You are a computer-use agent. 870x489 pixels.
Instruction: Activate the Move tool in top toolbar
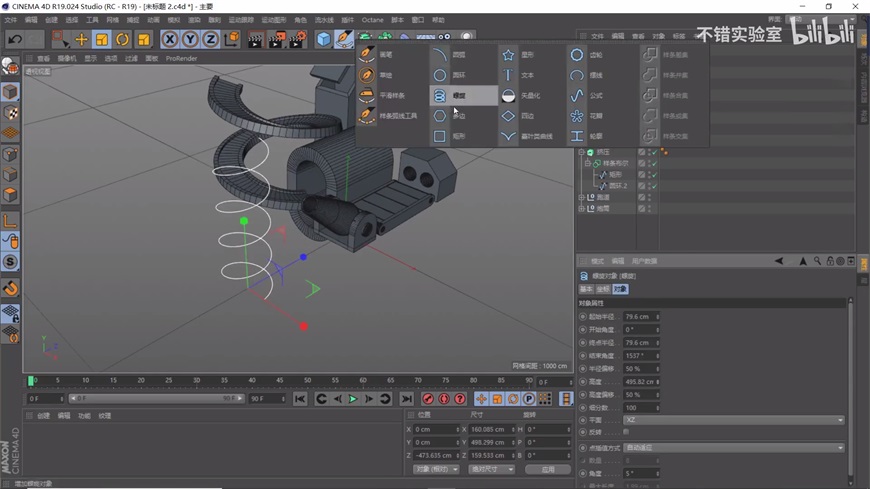pyautogui.click(x=81, y=40)
